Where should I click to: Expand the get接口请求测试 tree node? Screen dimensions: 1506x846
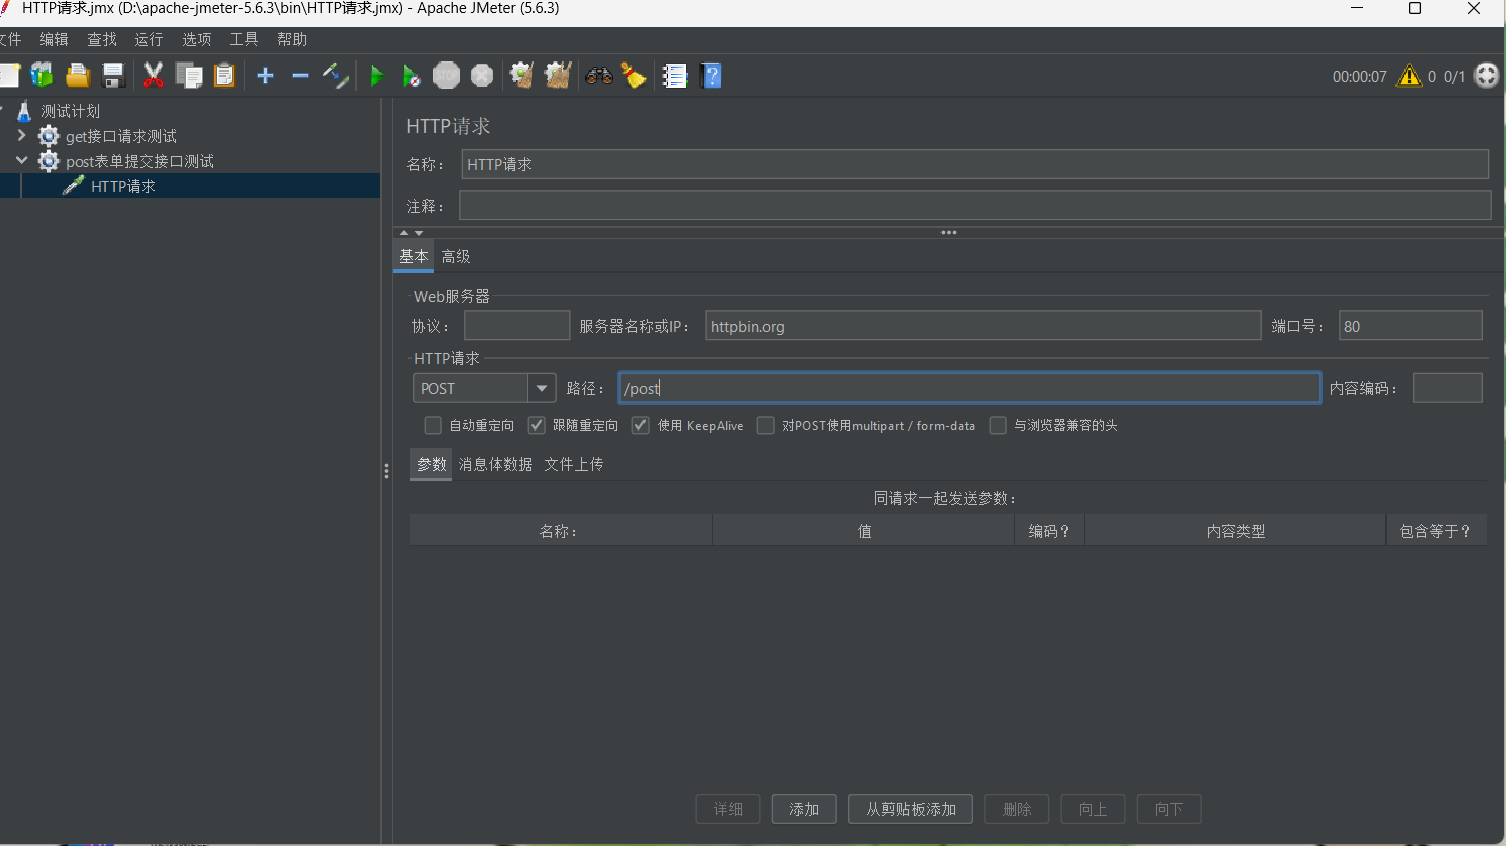(x=21, y=135)
